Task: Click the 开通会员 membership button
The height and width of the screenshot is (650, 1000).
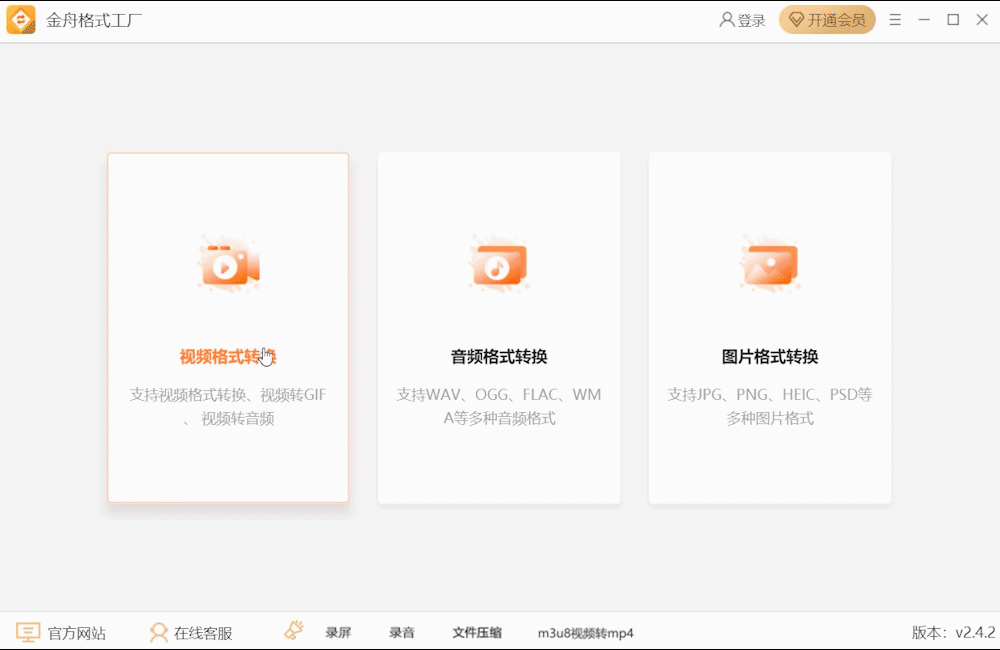Action: [x=828, y=19]
